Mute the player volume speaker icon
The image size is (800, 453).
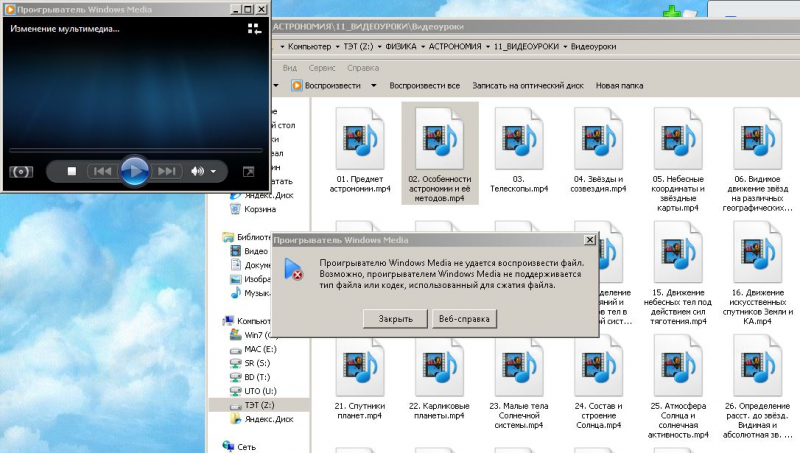[197, 172]
